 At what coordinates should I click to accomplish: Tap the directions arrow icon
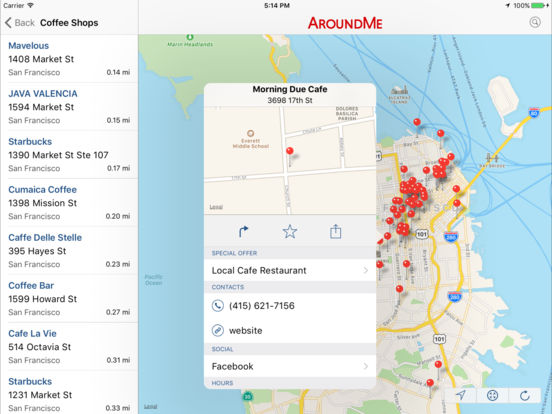tap(243, 232)
